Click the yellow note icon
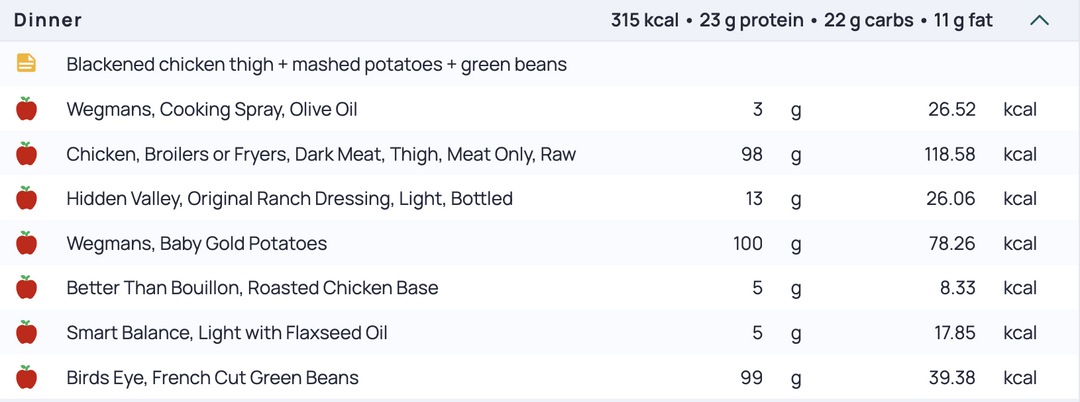1080x402 pixels. click(26, 64)
